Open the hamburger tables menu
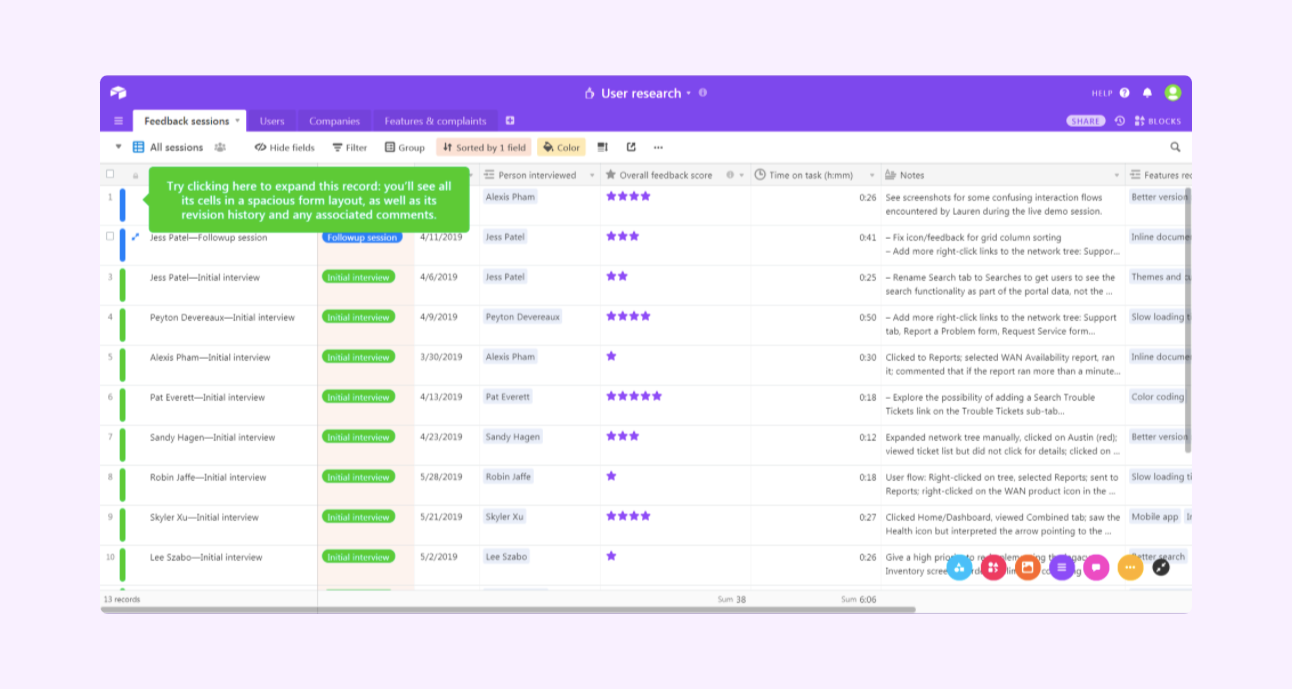Image resolution: width=1292 pixels, height=689 pixels. (x=118, y=121)
